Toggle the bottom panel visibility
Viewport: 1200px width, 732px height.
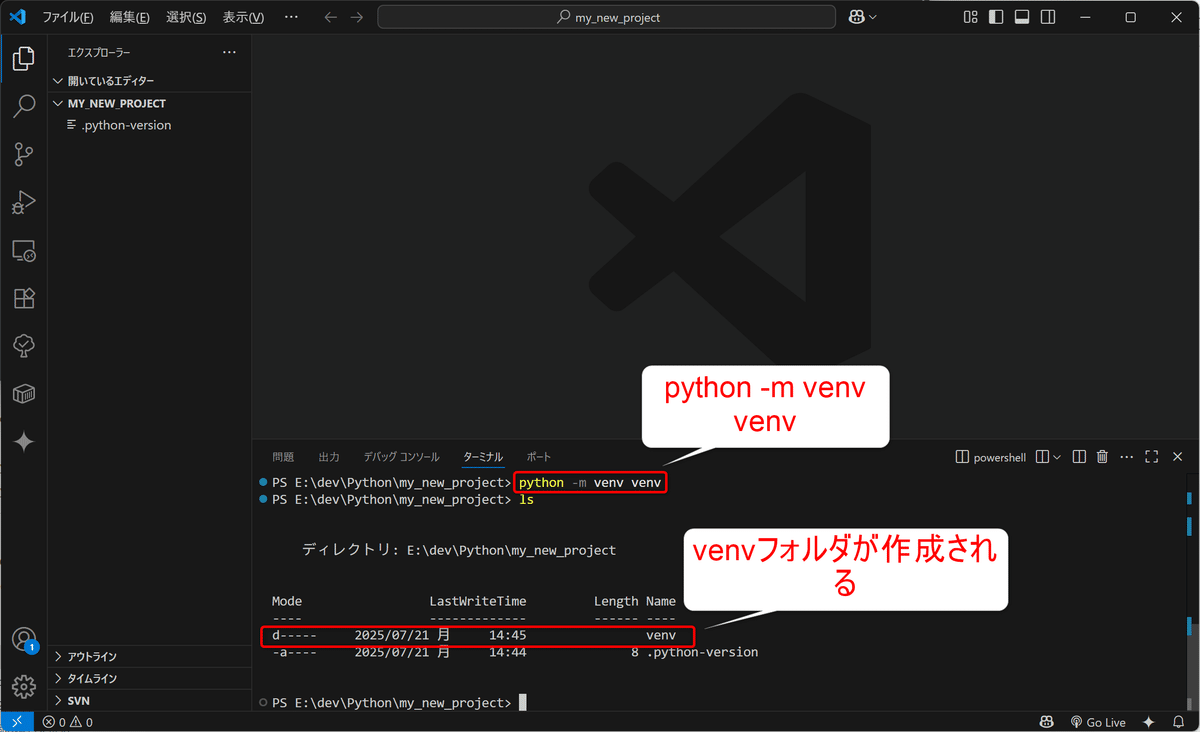tap(1021, 17)
